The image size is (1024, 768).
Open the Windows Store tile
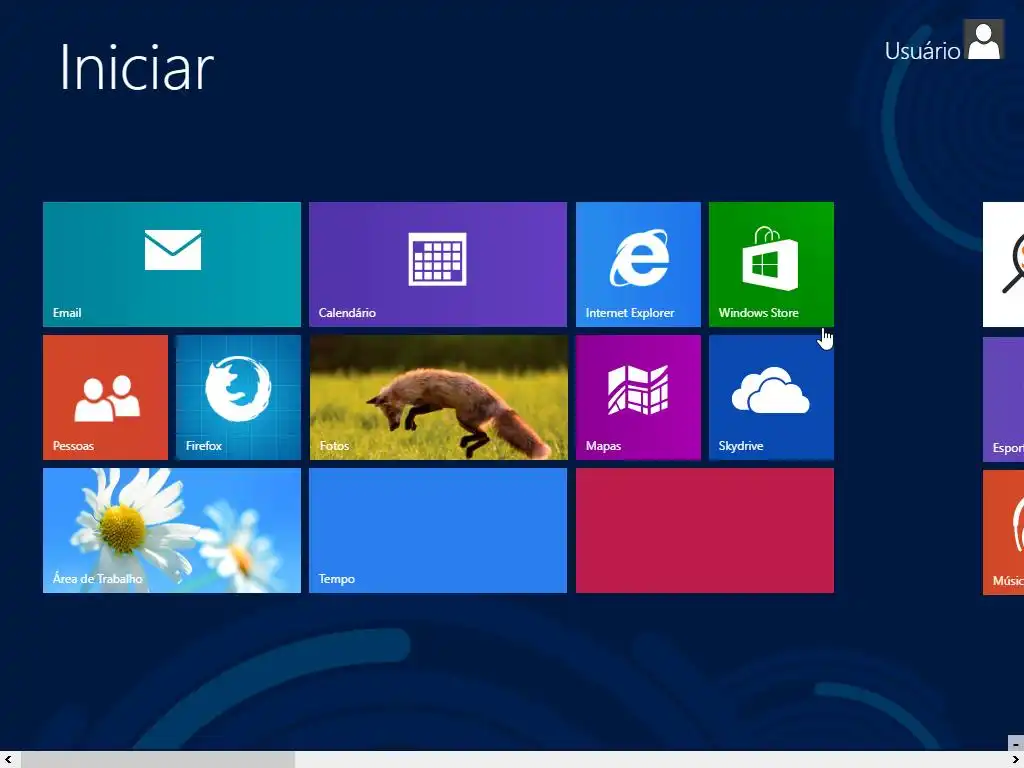771,264
